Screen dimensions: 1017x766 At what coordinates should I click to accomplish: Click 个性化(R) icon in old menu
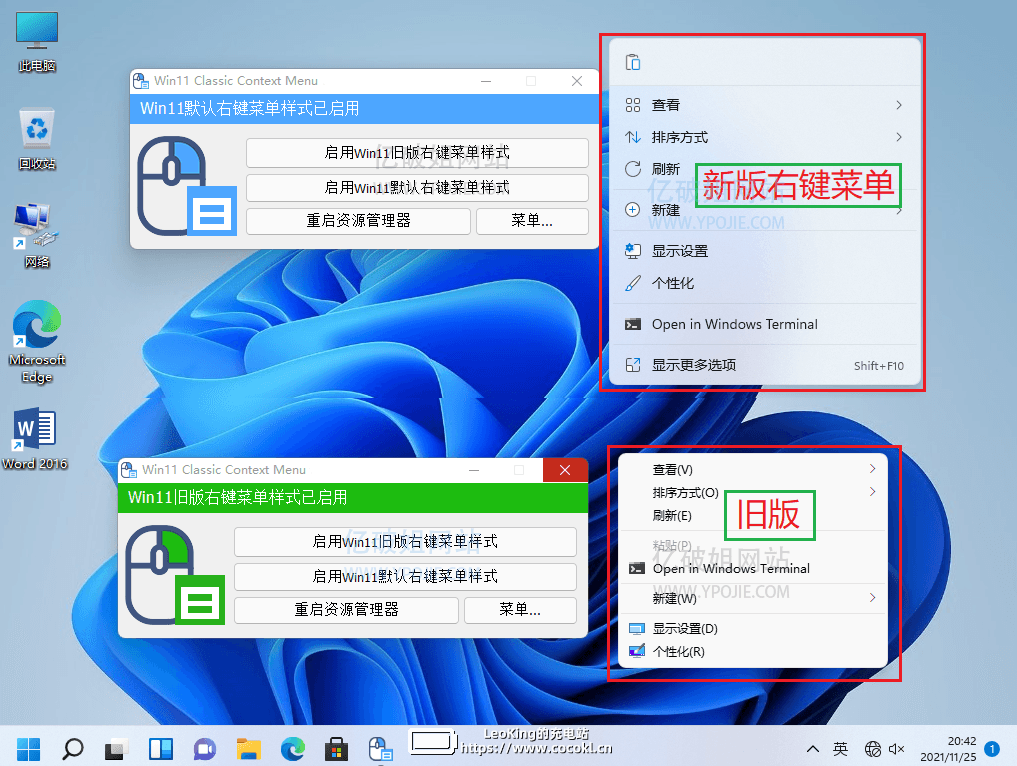[x=637, y=651]
